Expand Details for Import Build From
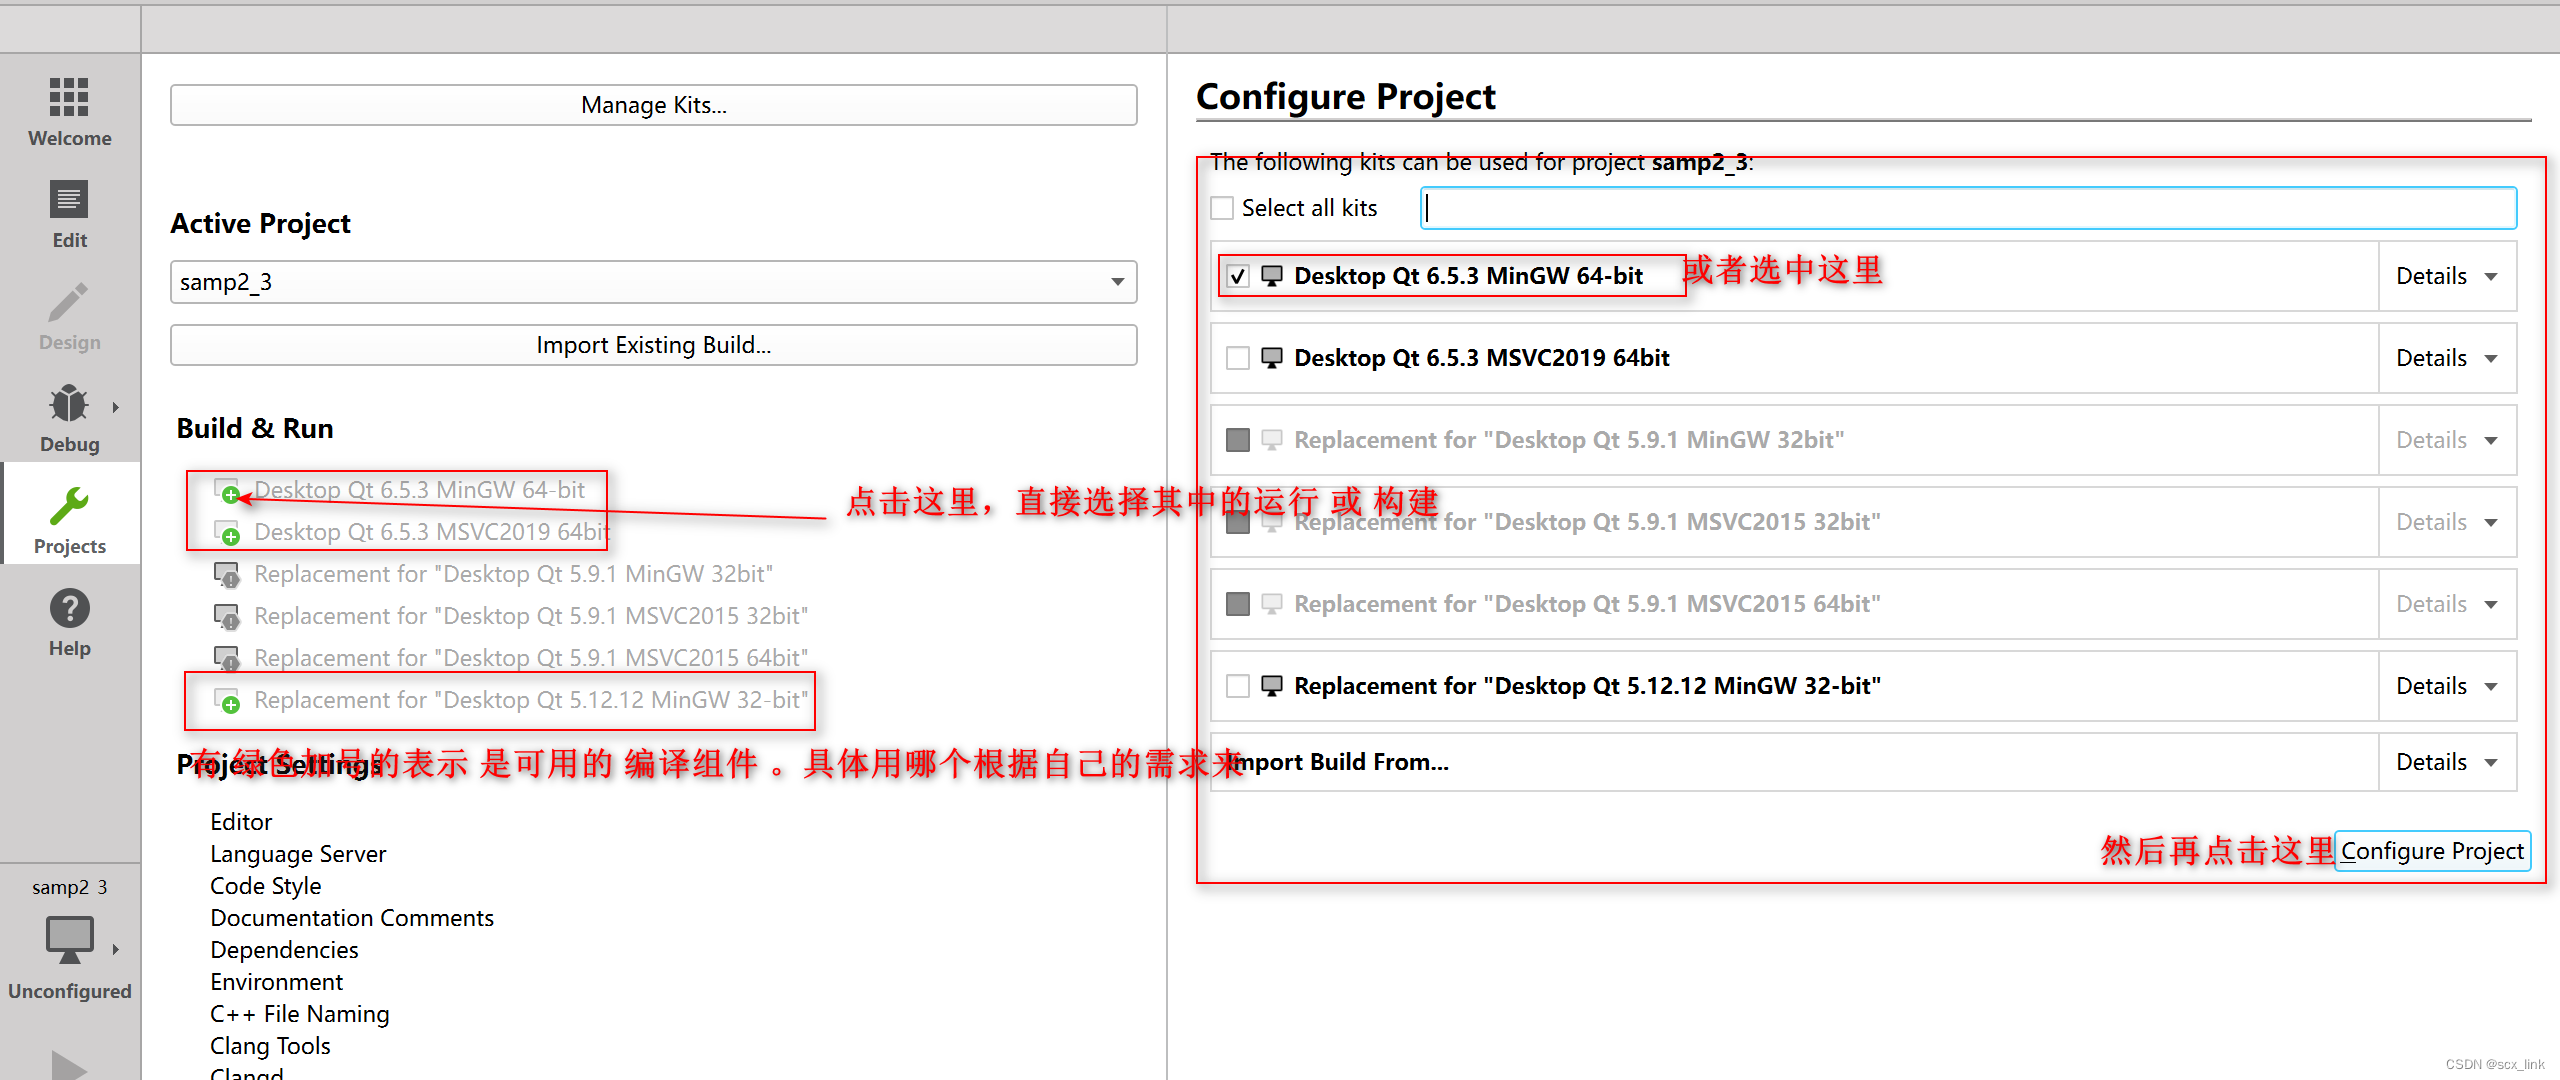The image size is (2560, 1080). [x=2447, y=762]
